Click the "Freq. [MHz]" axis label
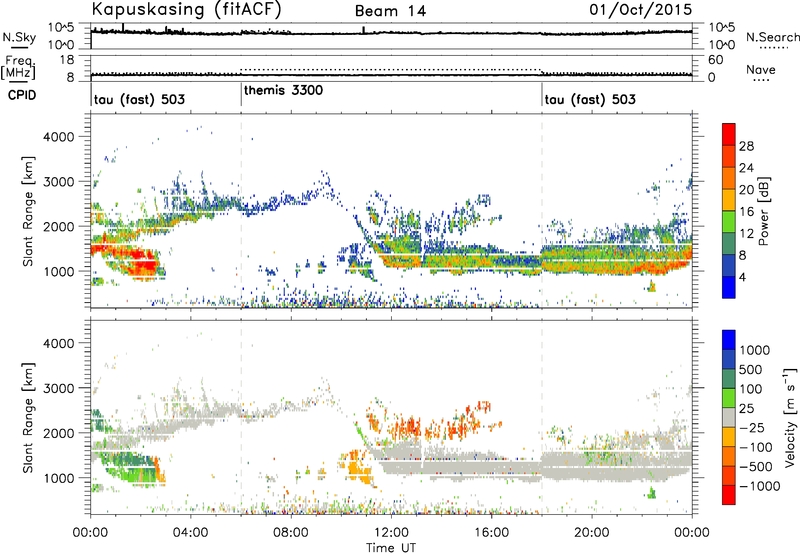 [x=18, y=68]
